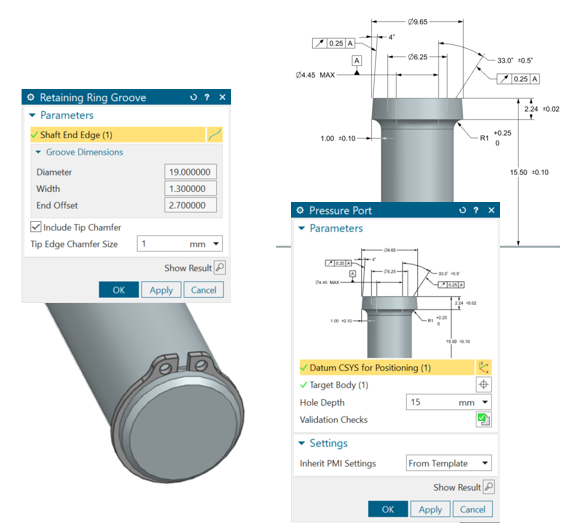
Task: Apply the Retaining Ring Groove settings
Action: [161, 290]
